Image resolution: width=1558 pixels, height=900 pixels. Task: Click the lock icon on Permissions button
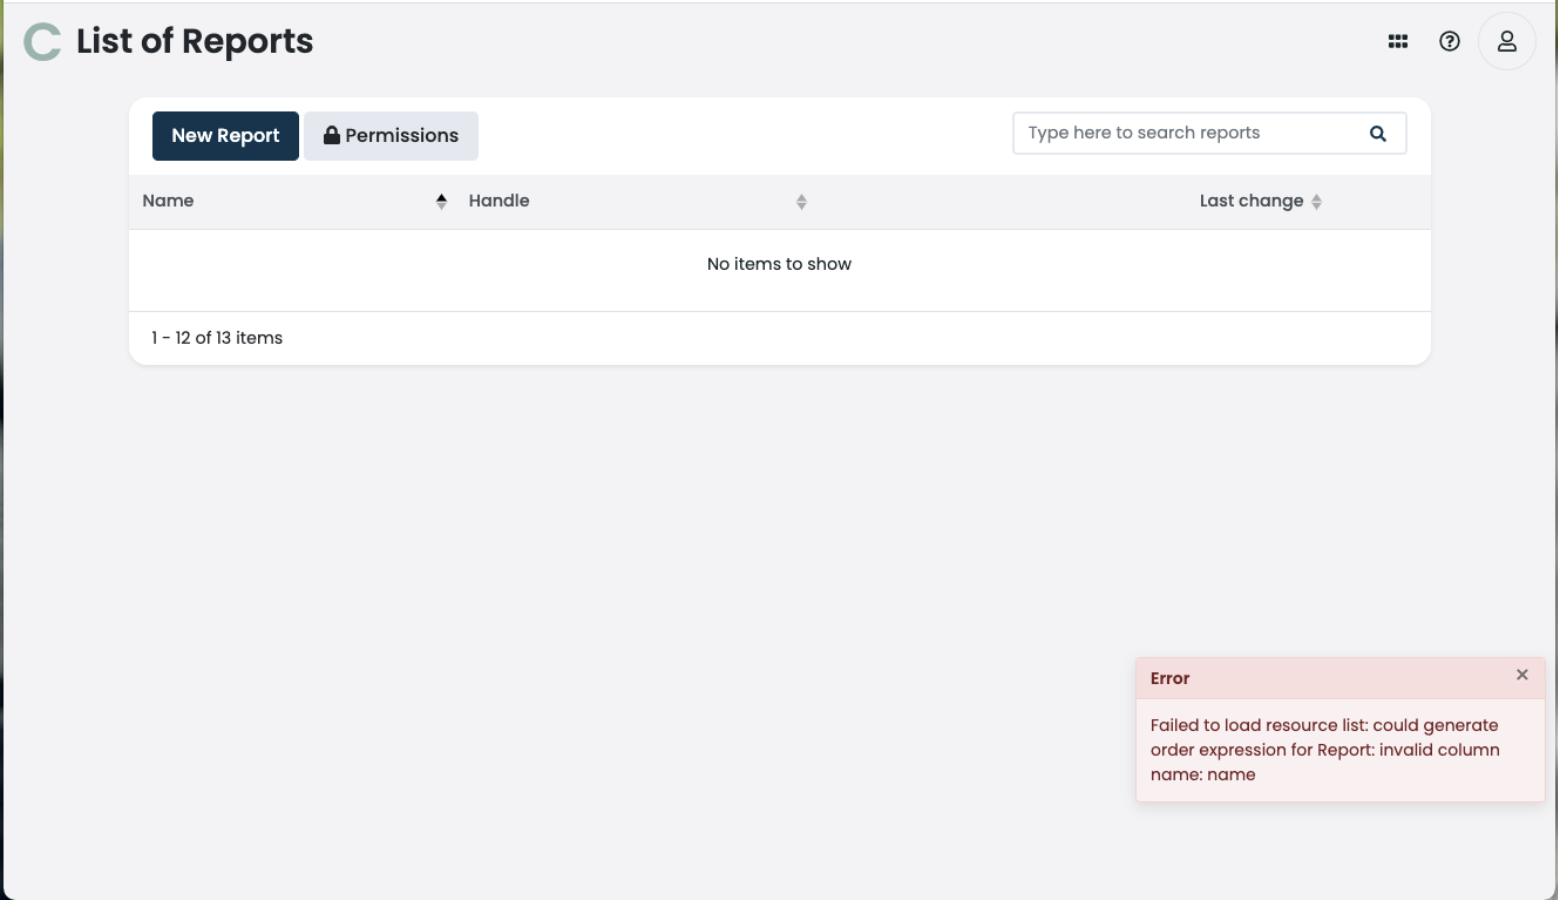pos(330,135)
